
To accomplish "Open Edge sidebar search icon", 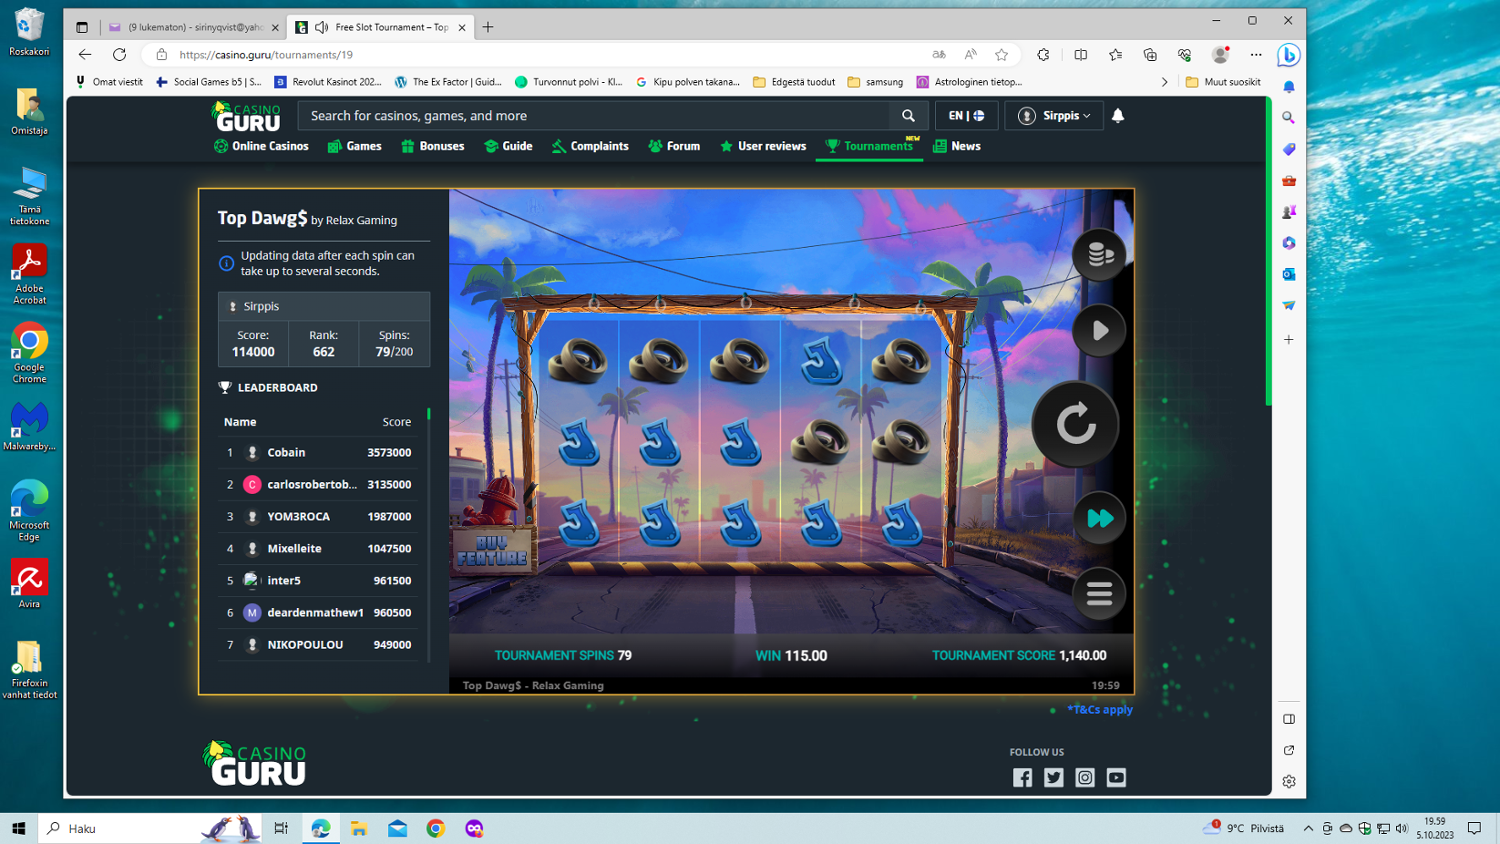I will pyautogui.click(x=1289, y=118).
